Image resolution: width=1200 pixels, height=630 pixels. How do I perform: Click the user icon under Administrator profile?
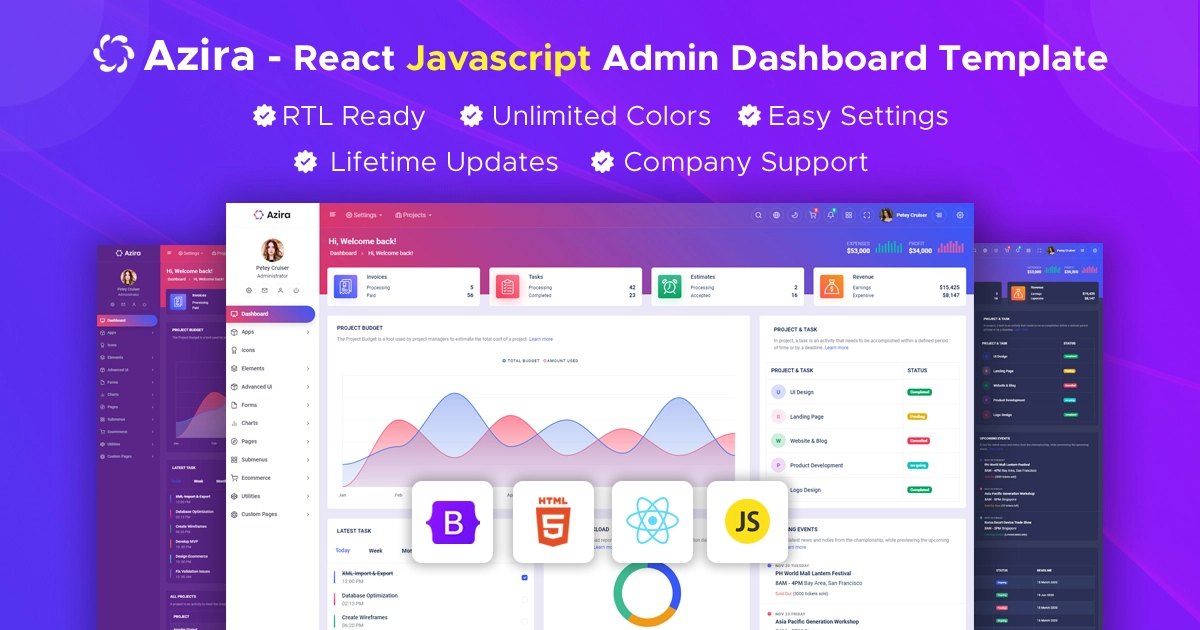coord(280,290)
